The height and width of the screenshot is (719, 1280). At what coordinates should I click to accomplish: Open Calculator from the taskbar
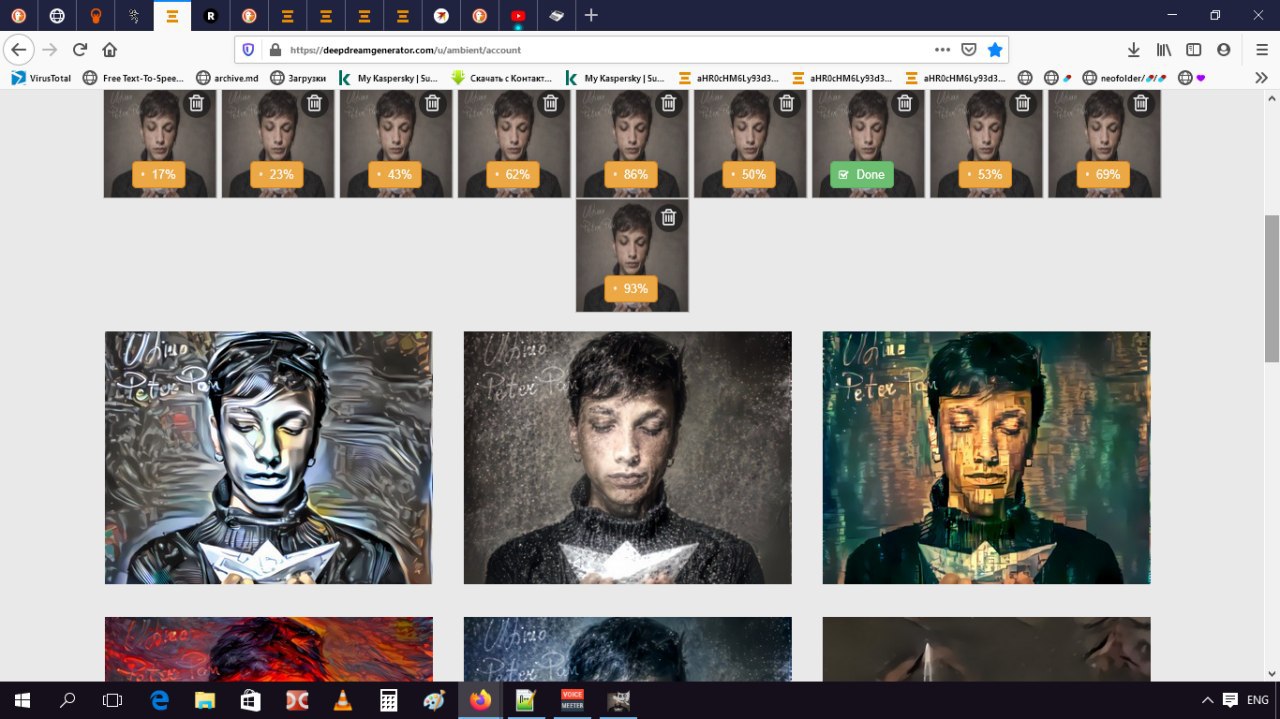(x=388, y=700)
